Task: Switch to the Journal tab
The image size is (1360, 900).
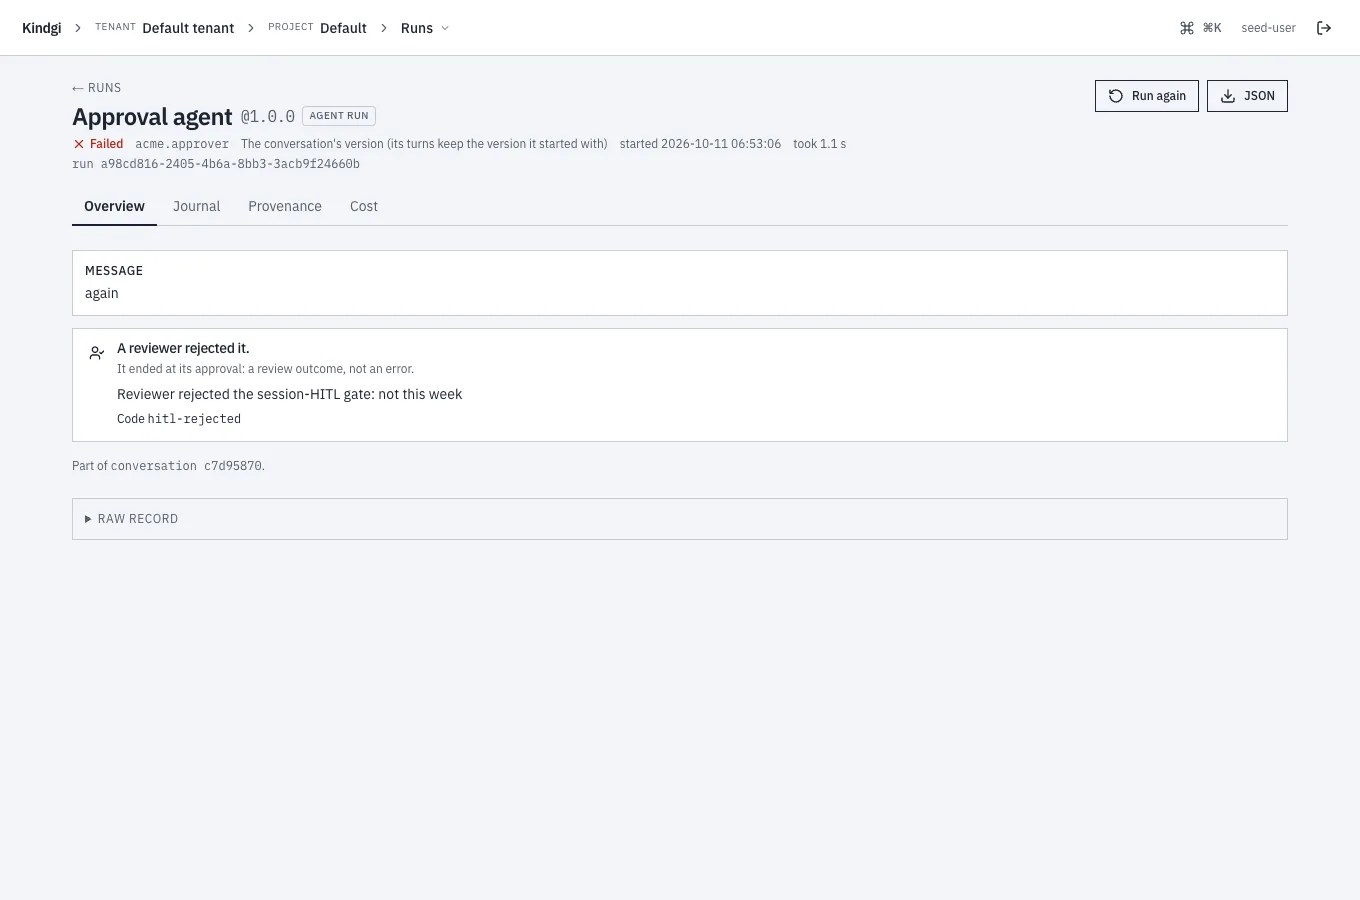Action: [x=196, y=206]
